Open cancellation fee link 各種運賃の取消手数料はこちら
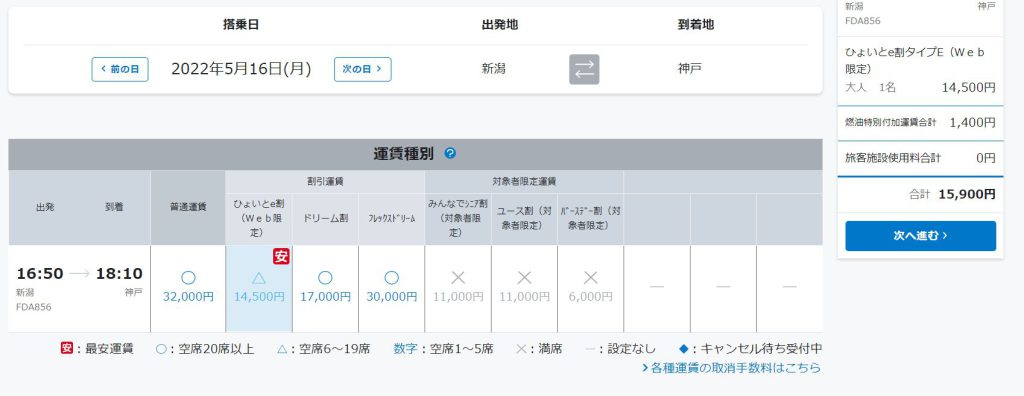This screenshot has width=1024, height=396. (x=731, y=368)
